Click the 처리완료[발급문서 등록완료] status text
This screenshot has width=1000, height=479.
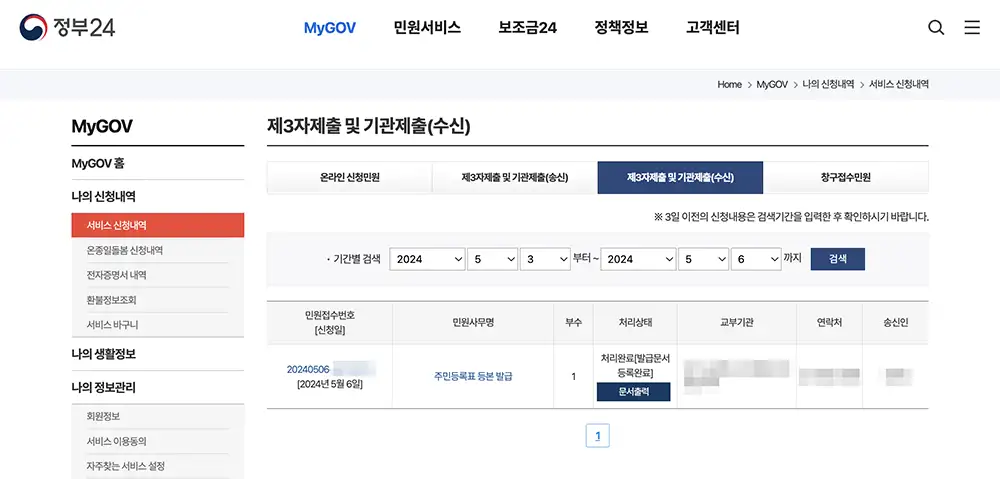coord(635,365)
